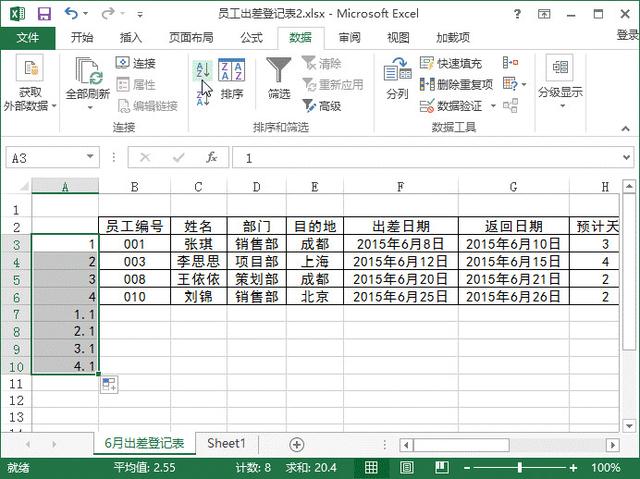The image size is (640, 479).
Task: Expand Refresh All dropdown arrow
Action: coord(90,108)
